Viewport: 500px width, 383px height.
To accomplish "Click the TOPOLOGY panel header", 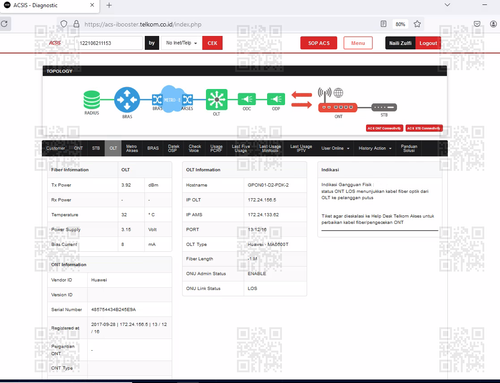I will (x=245, y=71).
